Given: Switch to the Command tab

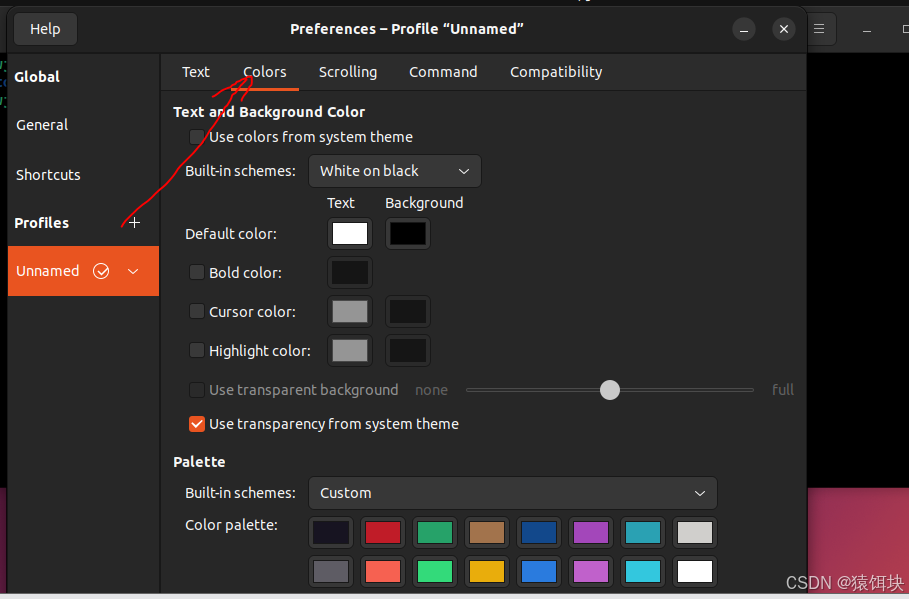Looking at the screenshot, I should (443, 72).
